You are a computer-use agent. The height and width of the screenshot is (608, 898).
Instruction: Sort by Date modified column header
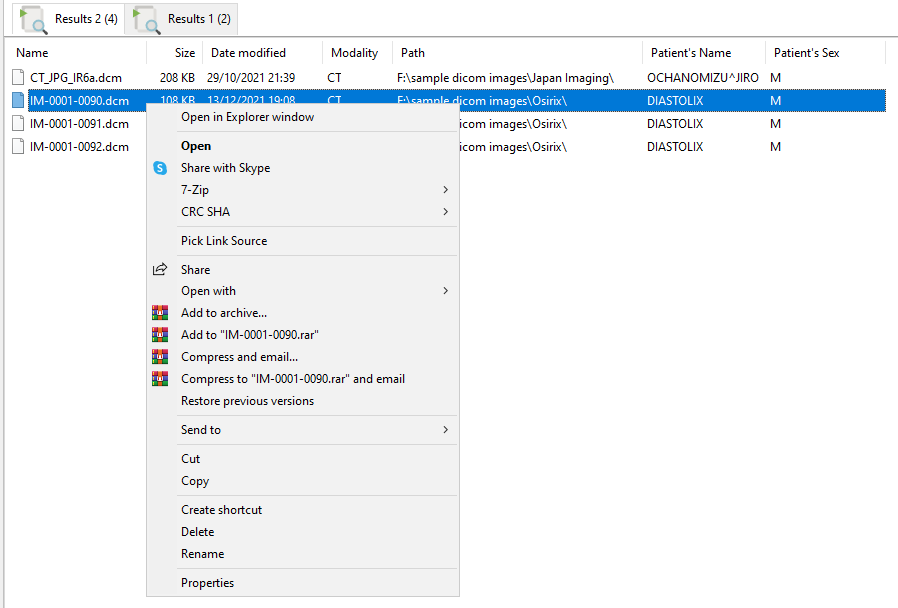[248, 53]
